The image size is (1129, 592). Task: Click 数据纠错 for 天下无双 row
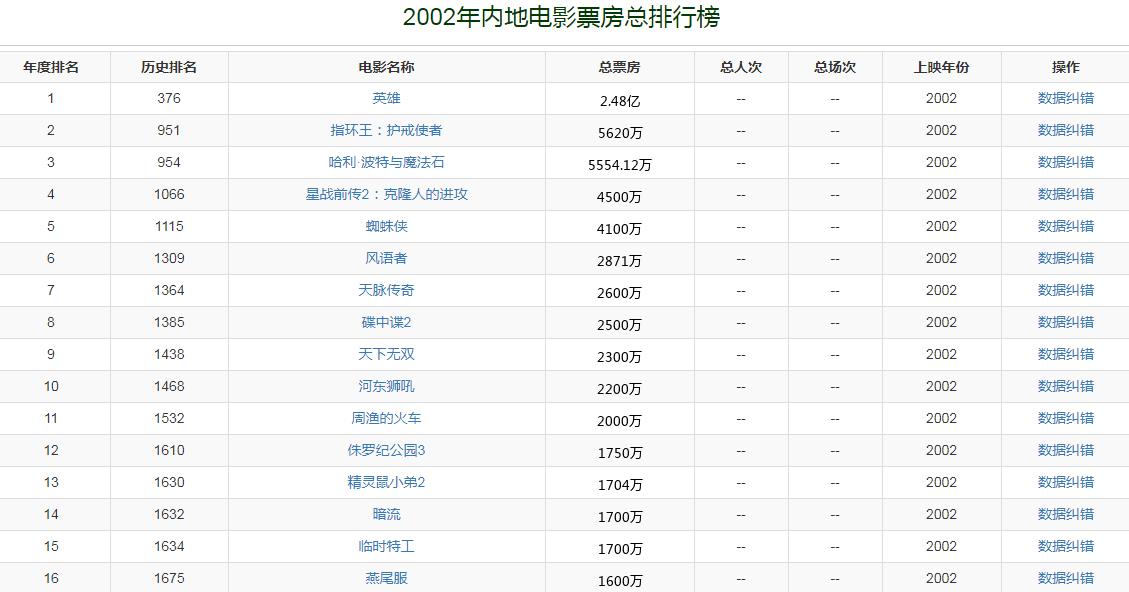click(x=1065, y=354)
